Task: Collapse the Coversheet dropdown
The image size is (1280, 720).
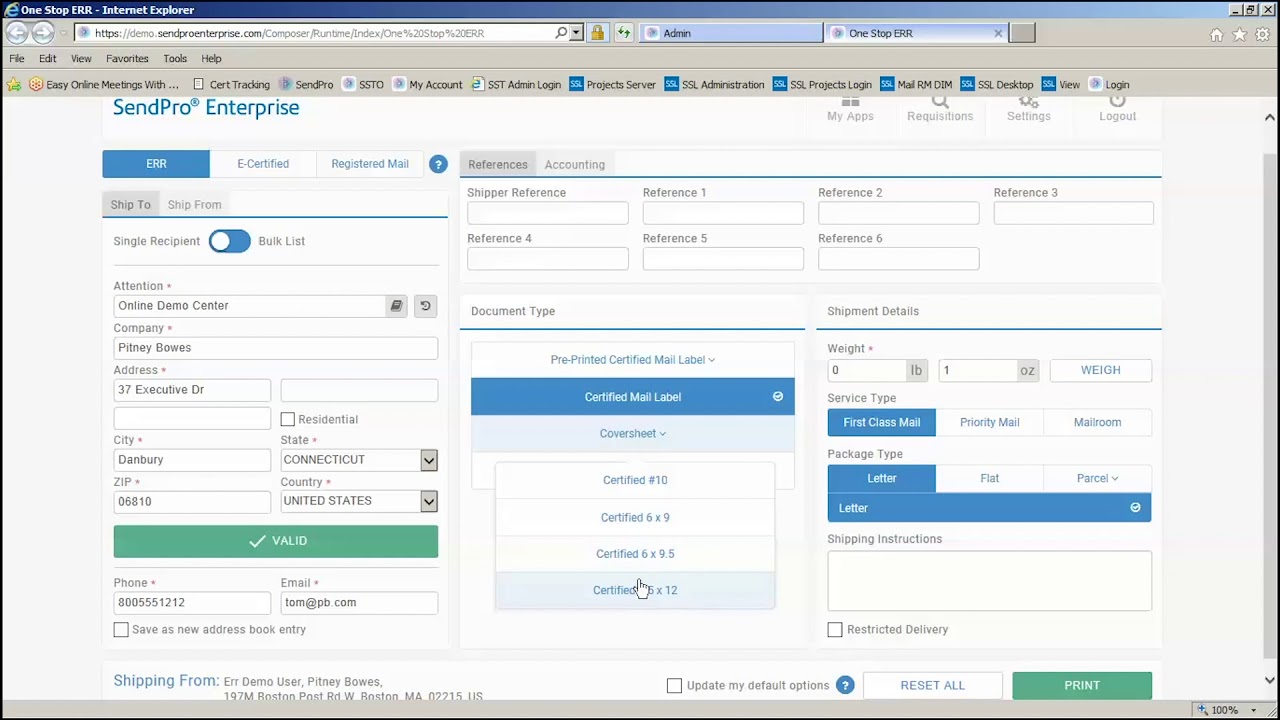Action: (x=633, y=434)
